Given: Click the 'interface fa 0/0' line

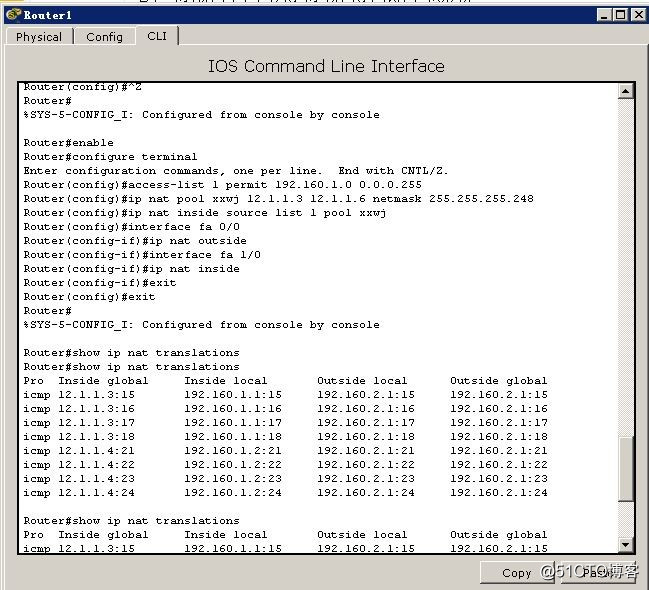Looking at the screenshot, I should tap(132, 227).
